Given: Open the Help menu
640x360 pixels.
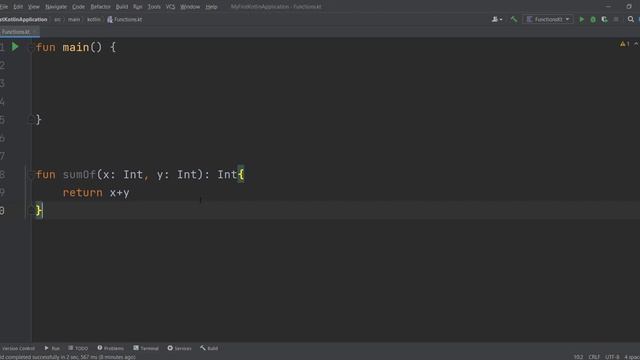Looking at the screenshot, I should tap(211, 7).
